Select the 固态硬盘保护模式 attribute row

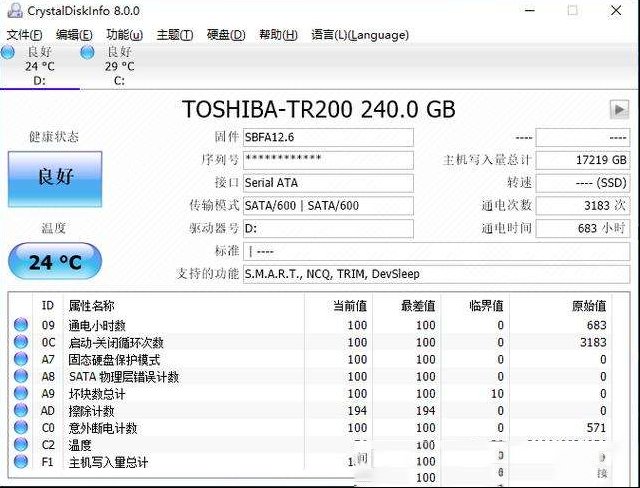310,359
